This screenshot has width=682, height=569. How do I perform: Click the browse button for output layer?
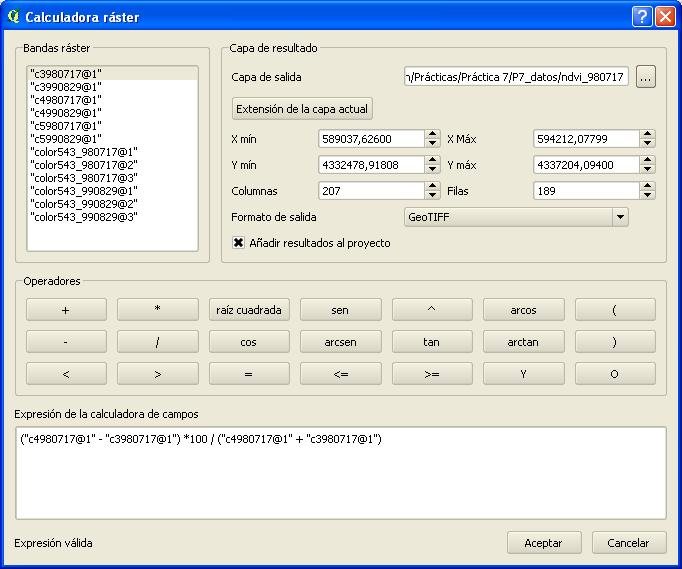pos(645,77)
